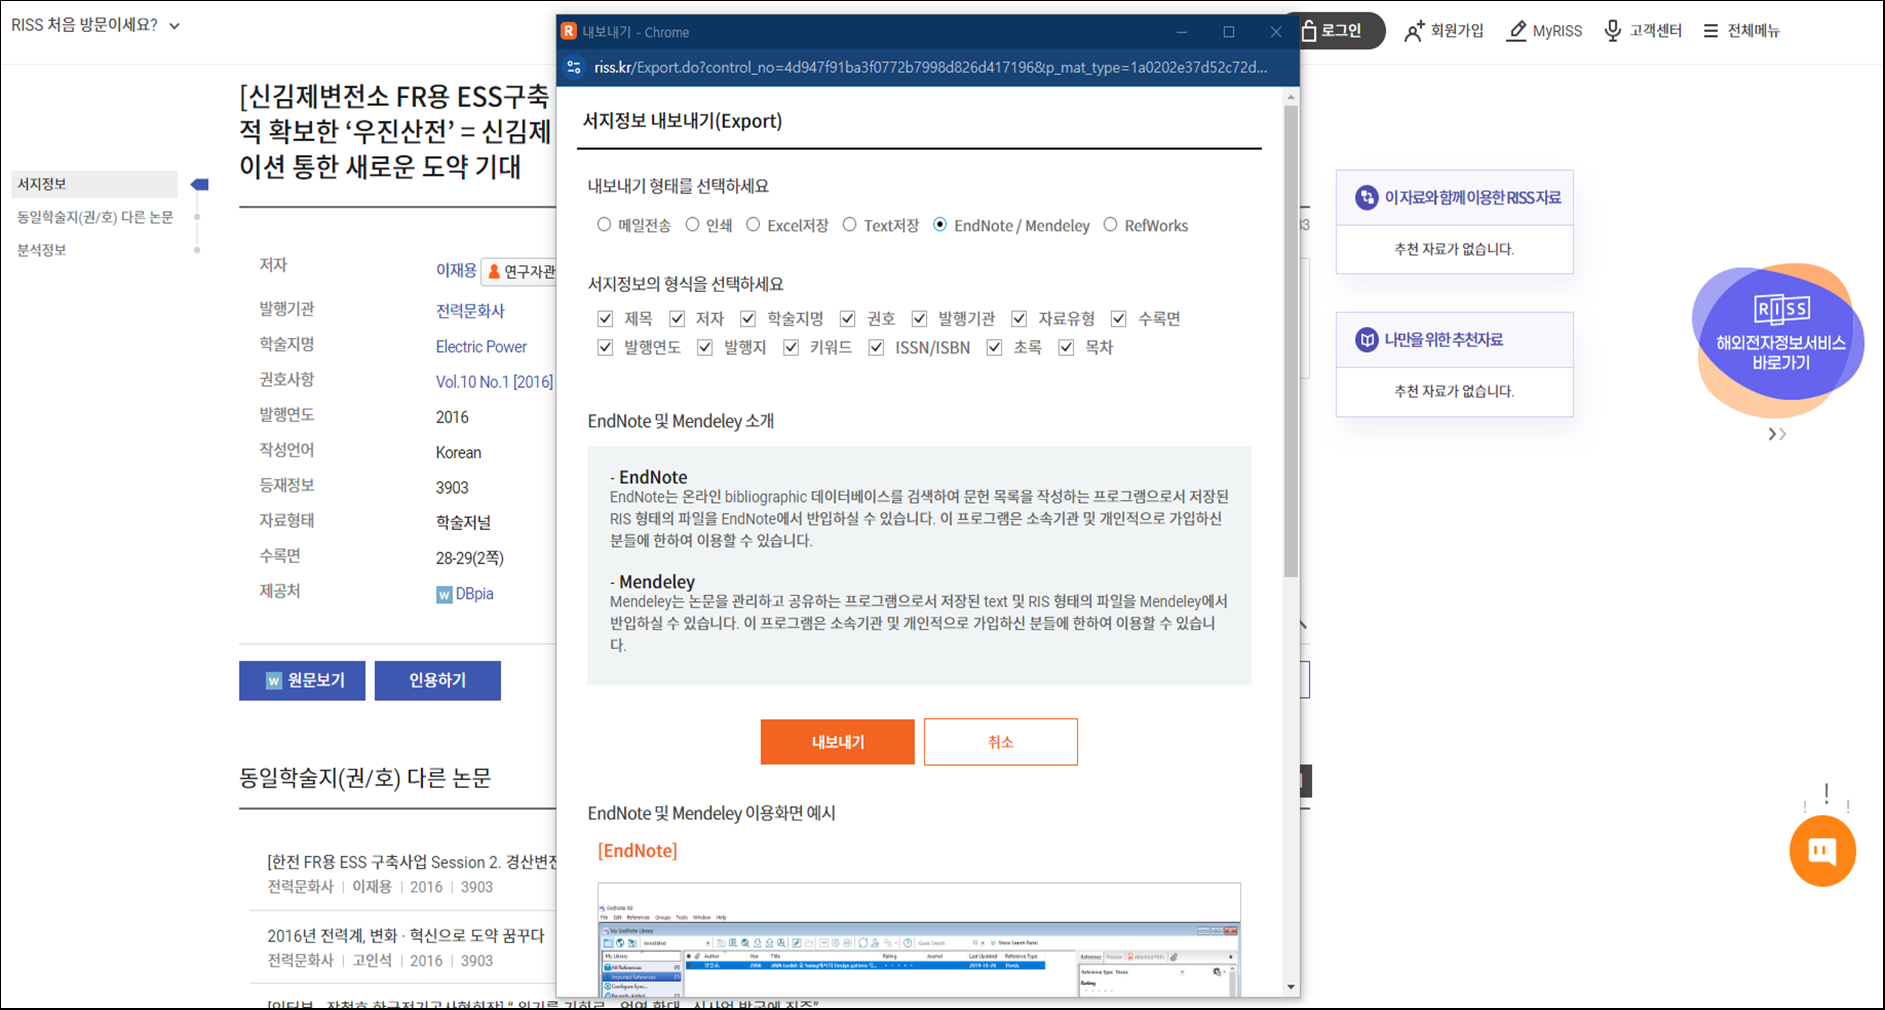Click the popup scrollbar up arrow
The width and height of the screenshot is (1885, 1010).
pyautogui.click(x=1291, y=97)
